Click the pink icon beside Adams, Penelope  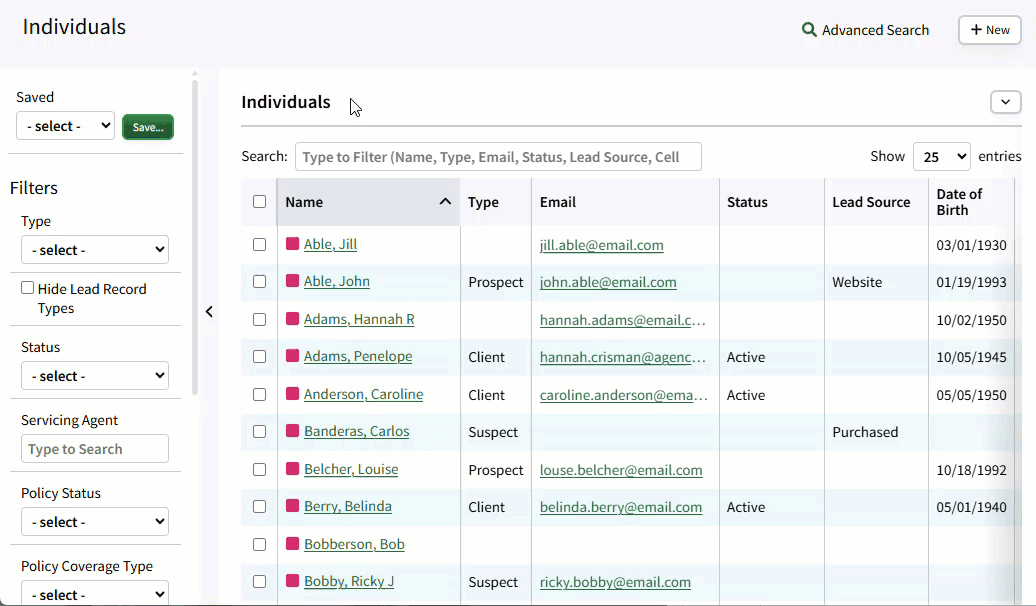click(292, 356)
